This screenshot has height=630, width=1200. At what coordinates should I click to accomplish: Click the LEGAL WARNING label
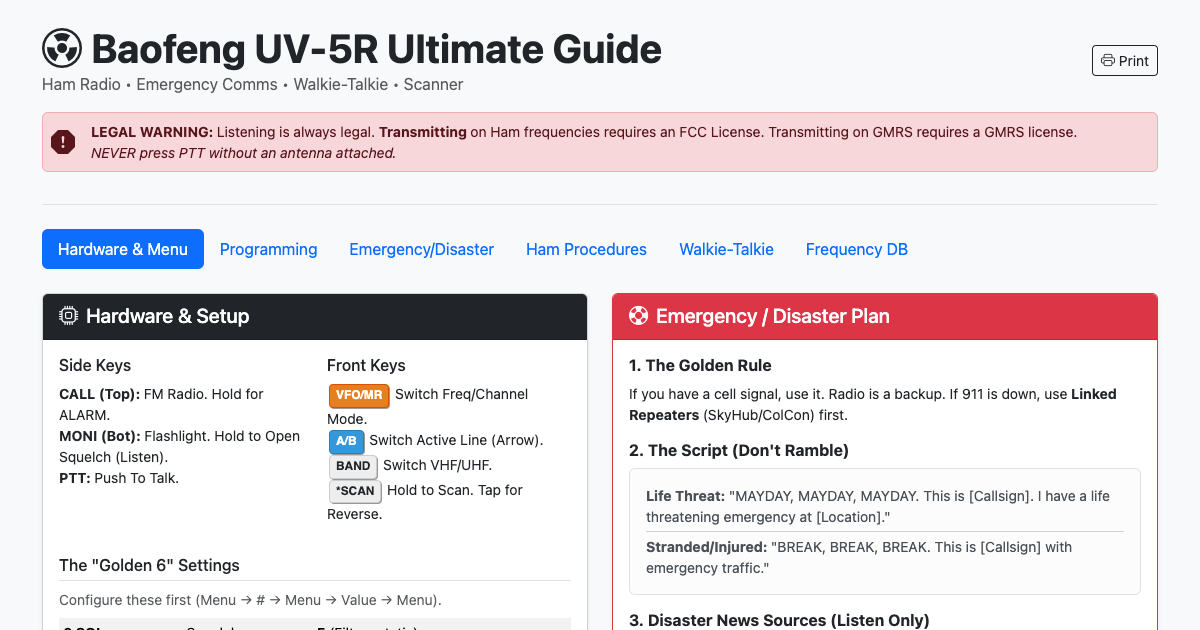(152, 132)
